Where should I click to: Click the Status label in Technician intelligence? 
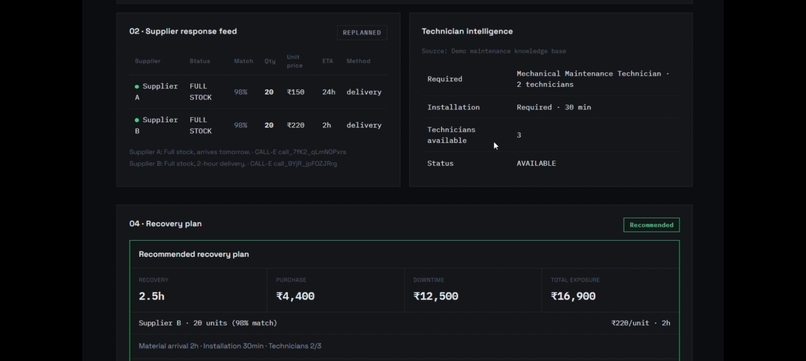440,163
